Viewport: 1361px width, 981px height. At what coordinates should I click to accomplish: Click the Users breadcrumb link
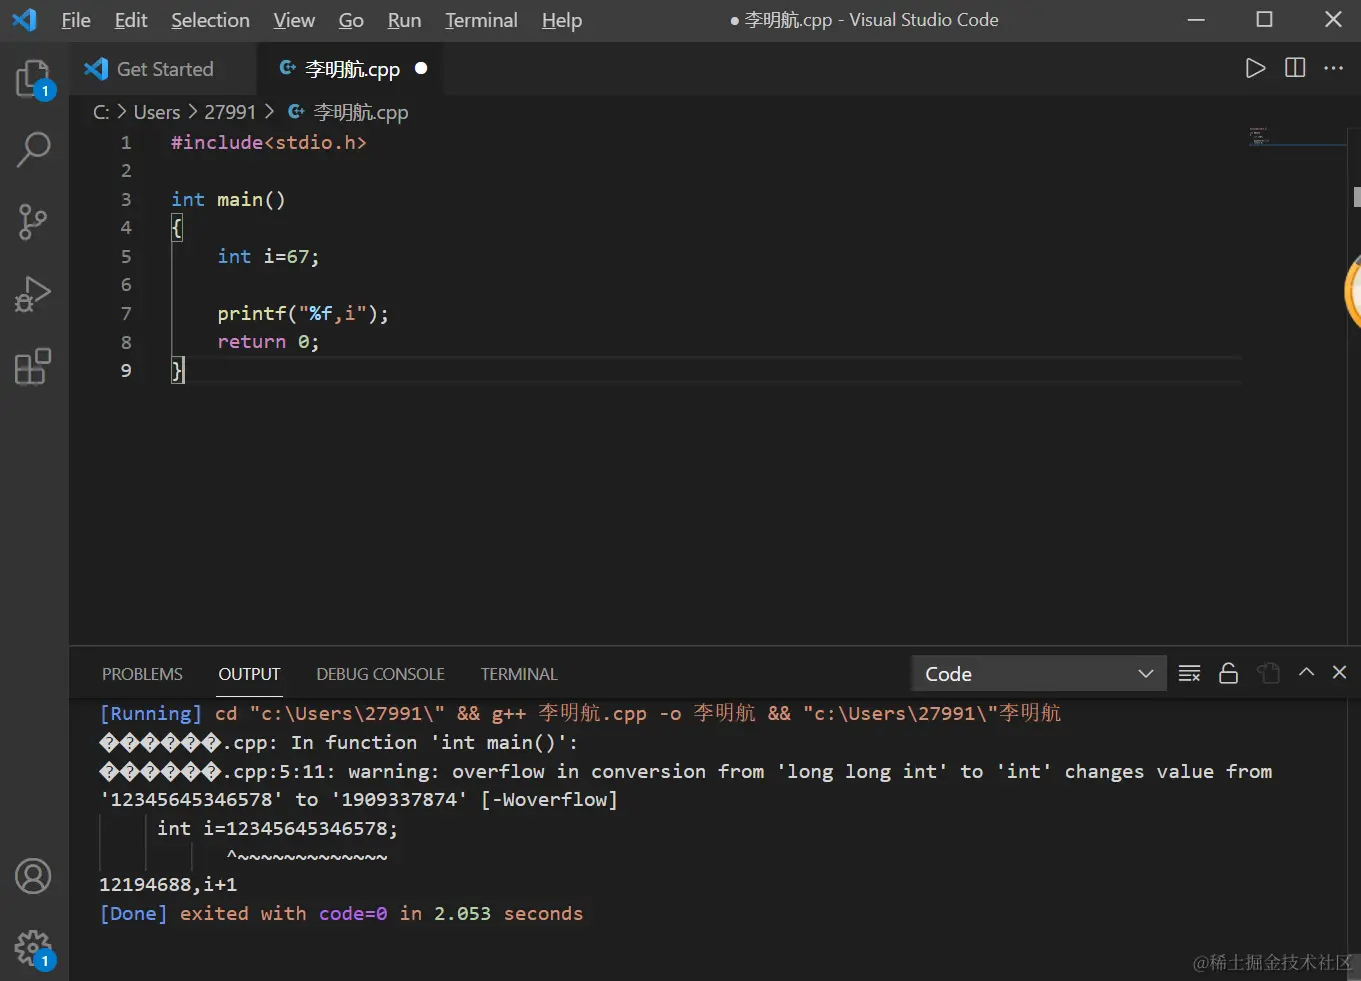pyautogui.click(x=157, y=112)
